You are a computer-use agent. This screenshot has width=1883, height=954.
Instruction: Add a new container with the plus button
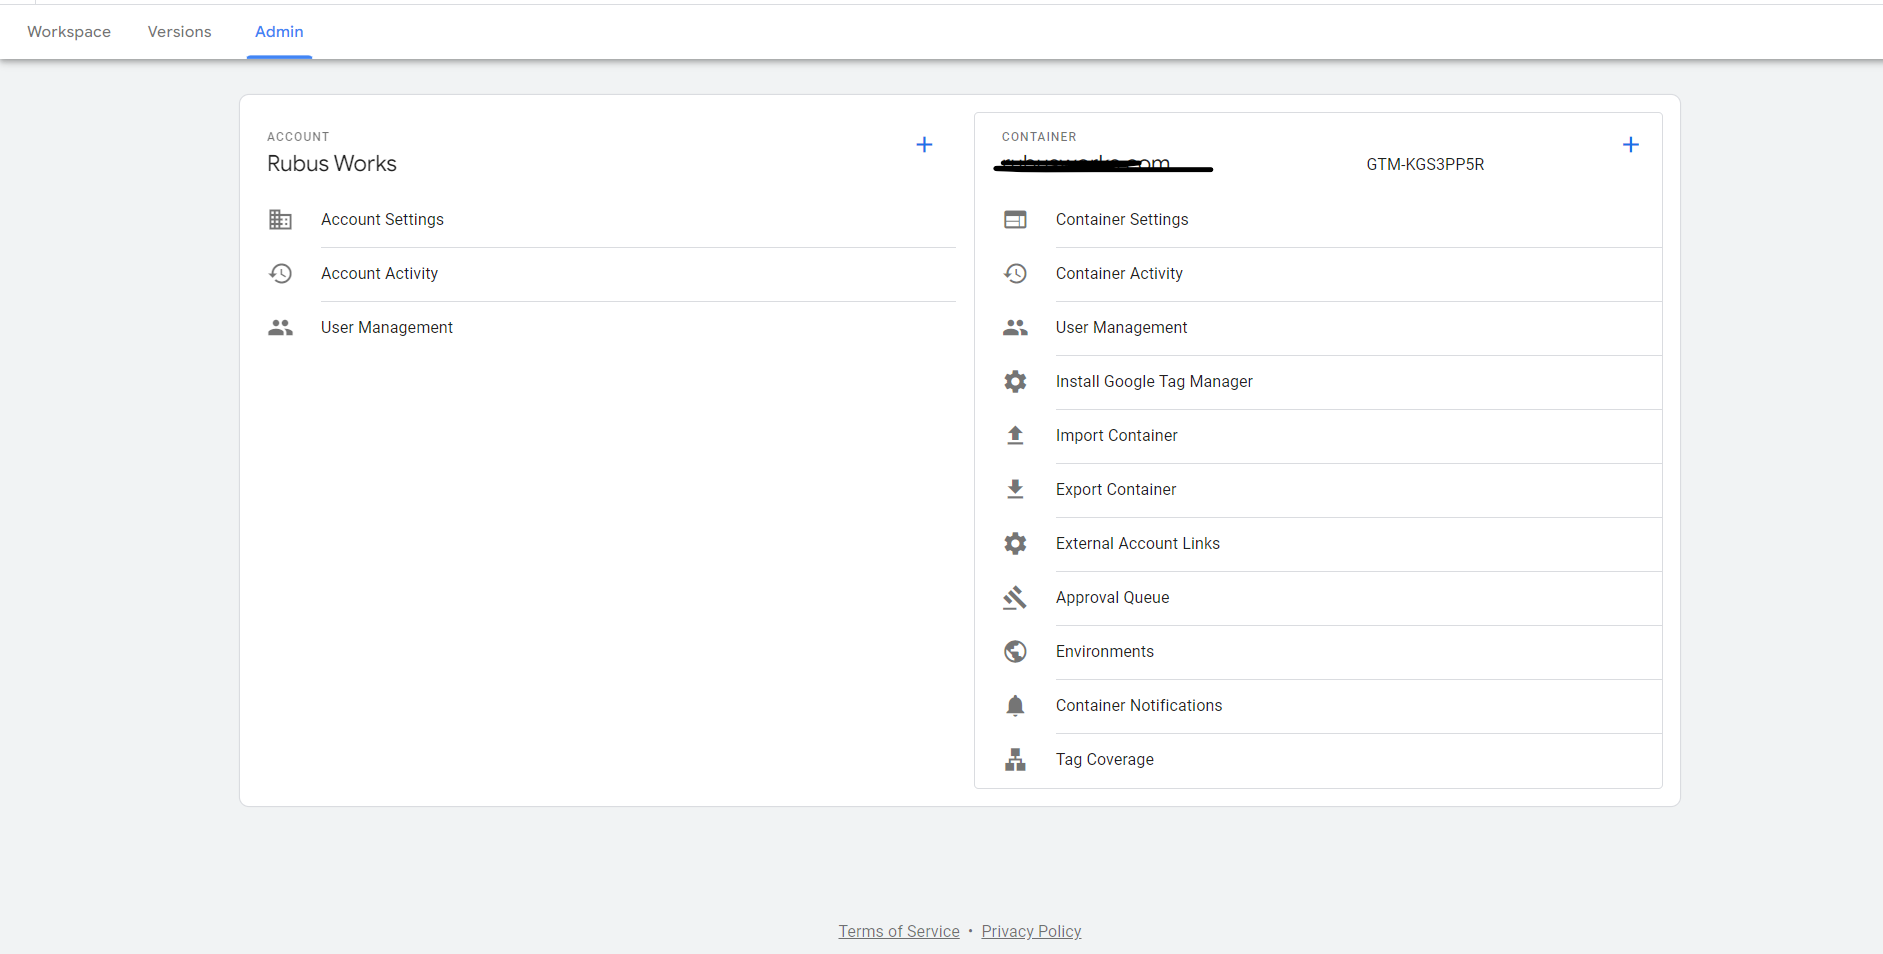click(x=1630, y=144)
